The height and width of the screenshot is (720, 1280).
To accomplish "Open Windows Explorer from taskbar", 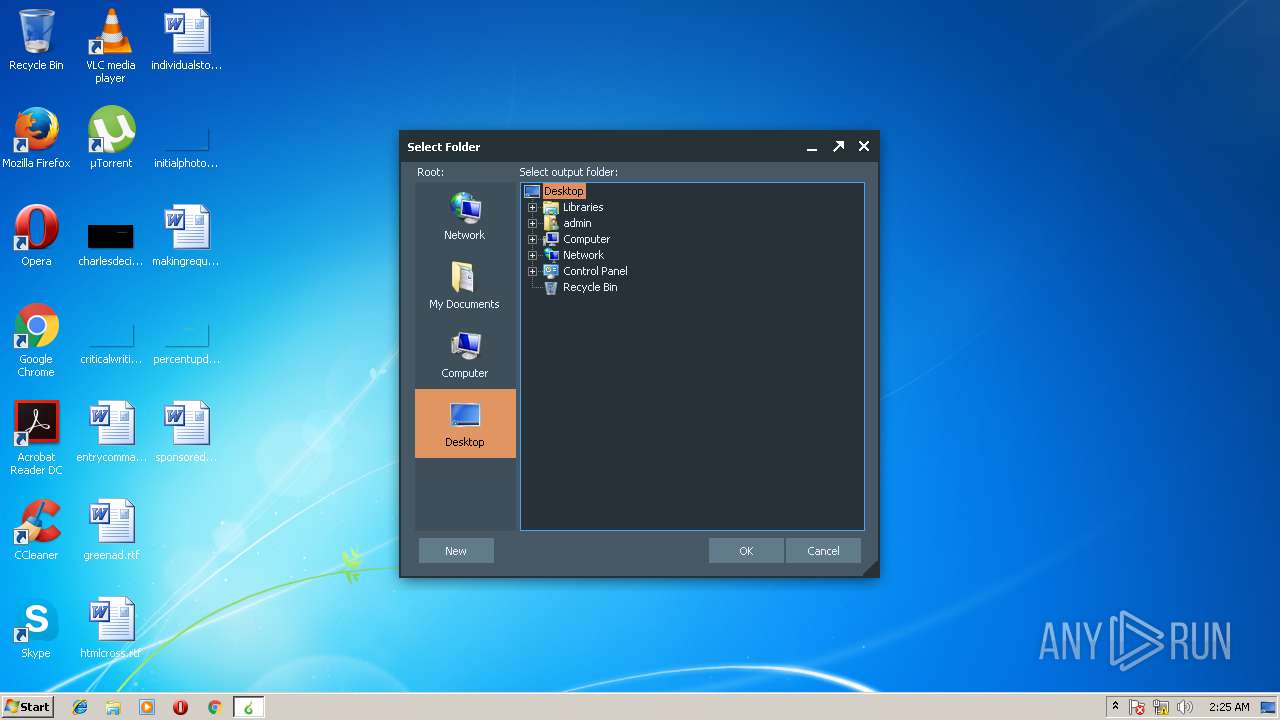I will (x=113, y=707).
